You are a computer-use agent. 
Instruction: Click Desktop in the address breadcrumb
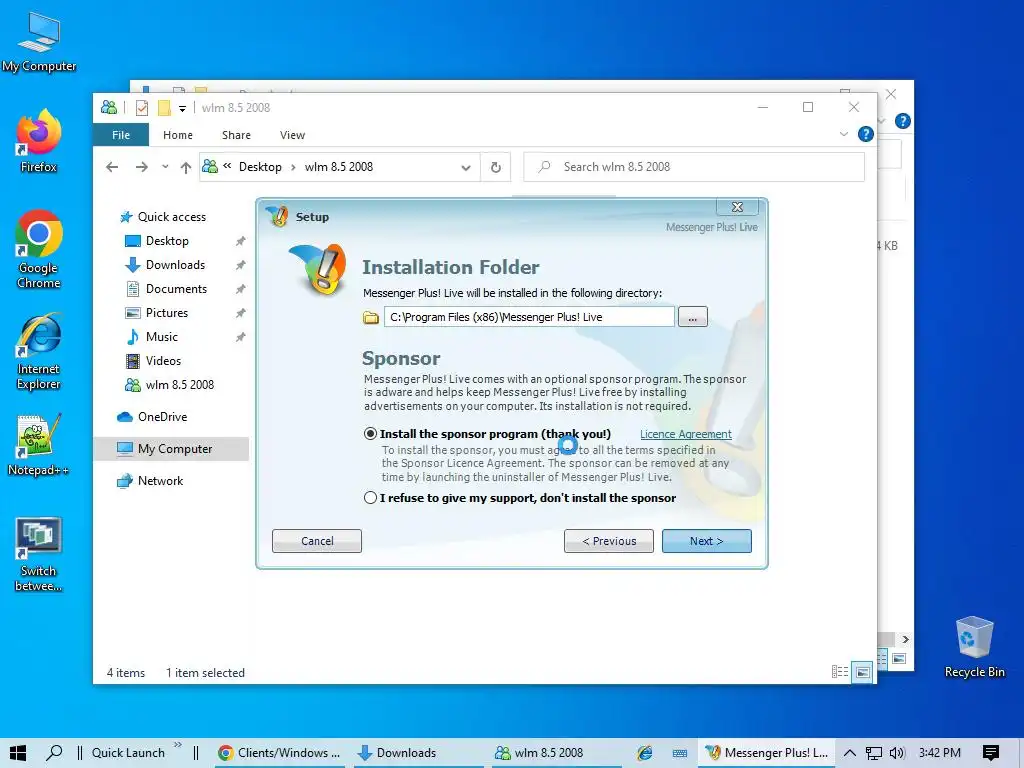(260, 167)
